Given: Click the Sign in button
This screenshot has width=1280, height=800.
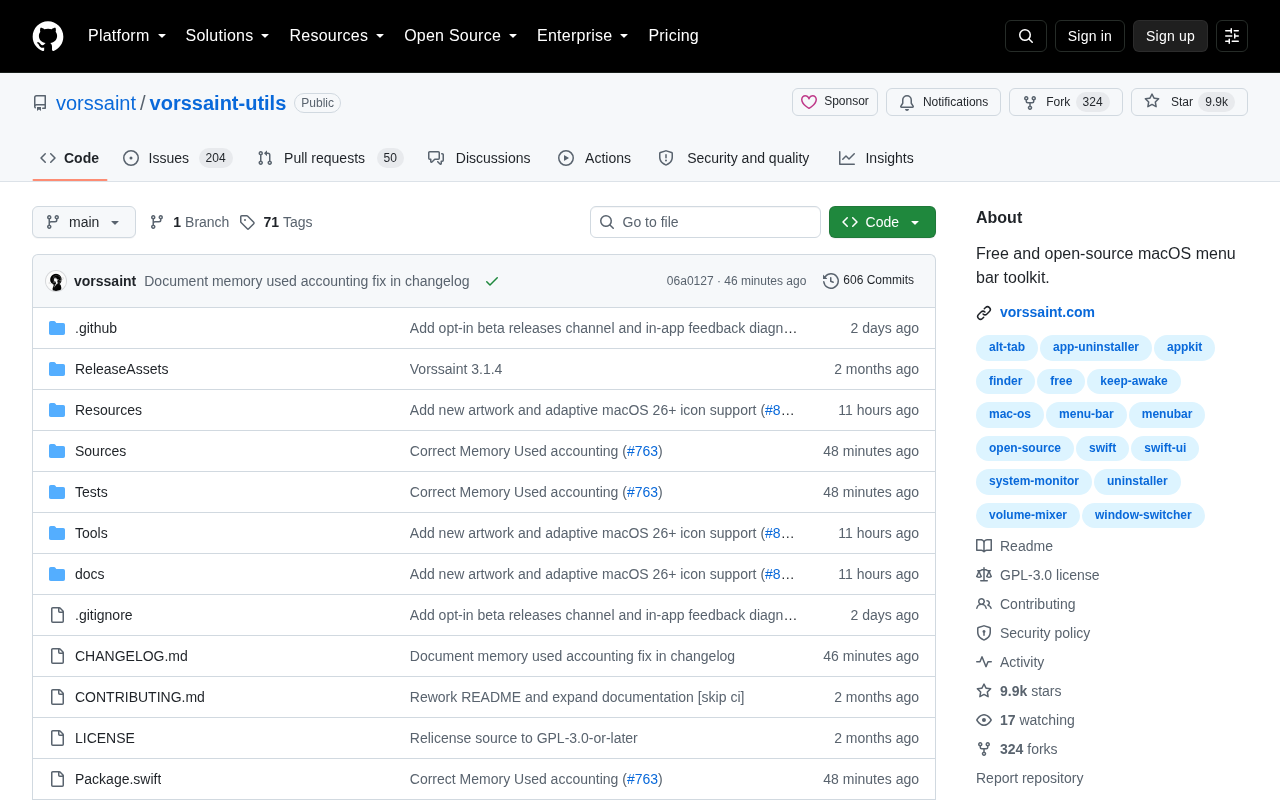Looking at the screenshot, I should point(1090,36).
